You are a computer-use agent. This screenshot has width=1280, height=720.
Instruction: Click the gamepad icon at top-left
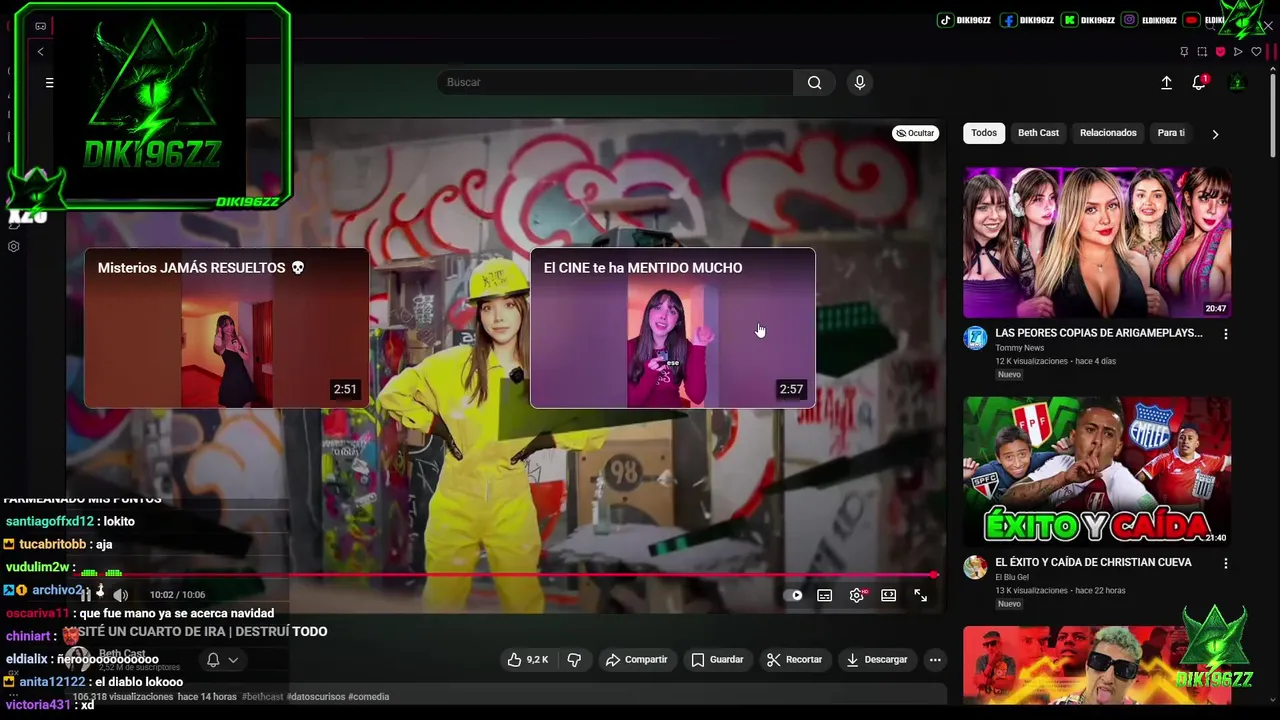(x=40, y=26)
